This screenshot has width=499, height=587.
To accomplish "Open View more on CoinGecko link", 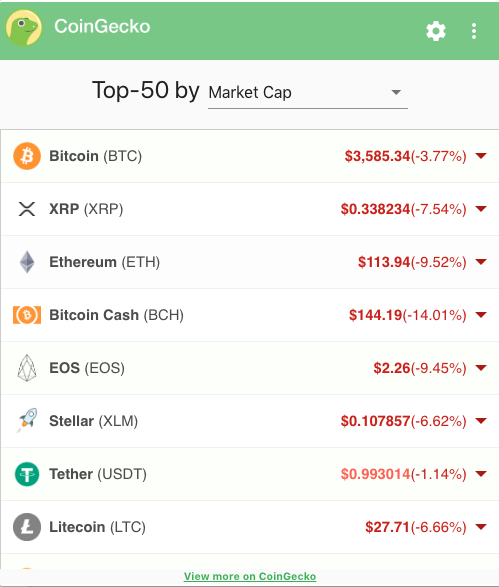I will (x=250, y=577).
